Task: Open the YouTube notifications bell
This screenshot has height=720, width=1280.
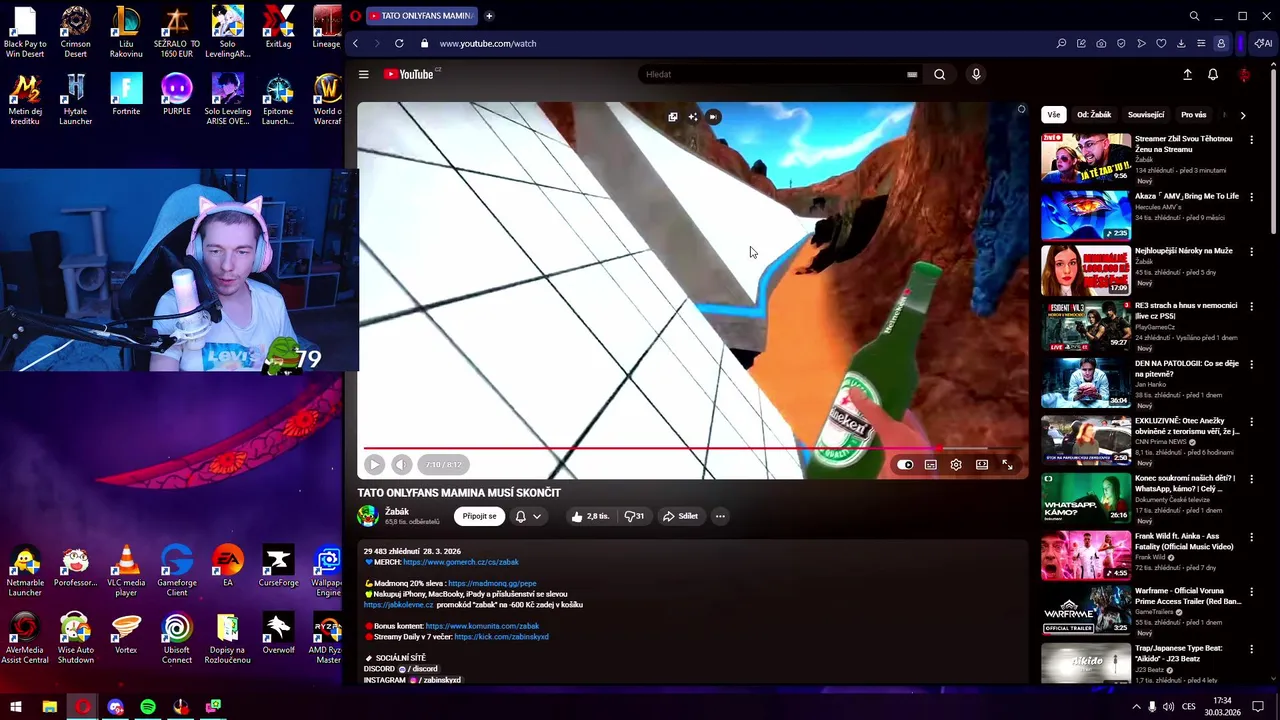Action: 1213,74
